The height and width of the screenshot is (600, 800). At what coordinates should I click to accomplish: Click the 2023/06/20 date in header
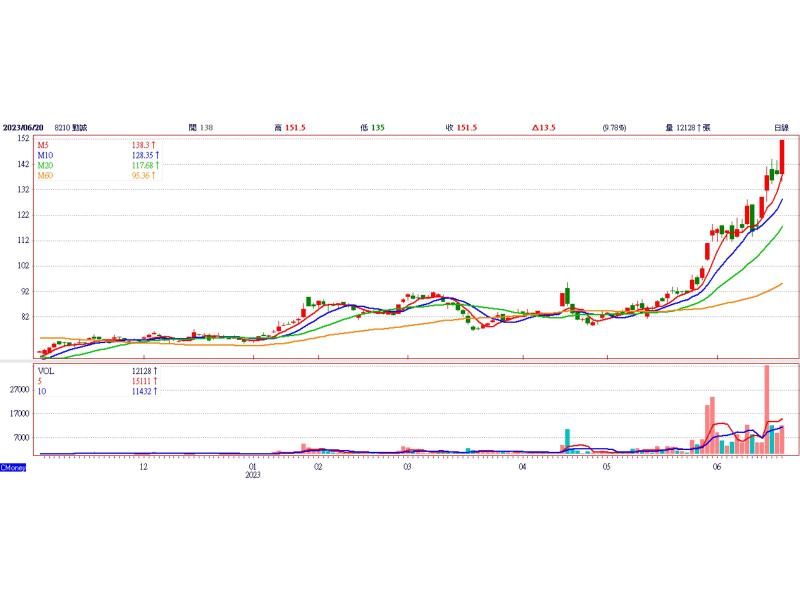point(24,128)
